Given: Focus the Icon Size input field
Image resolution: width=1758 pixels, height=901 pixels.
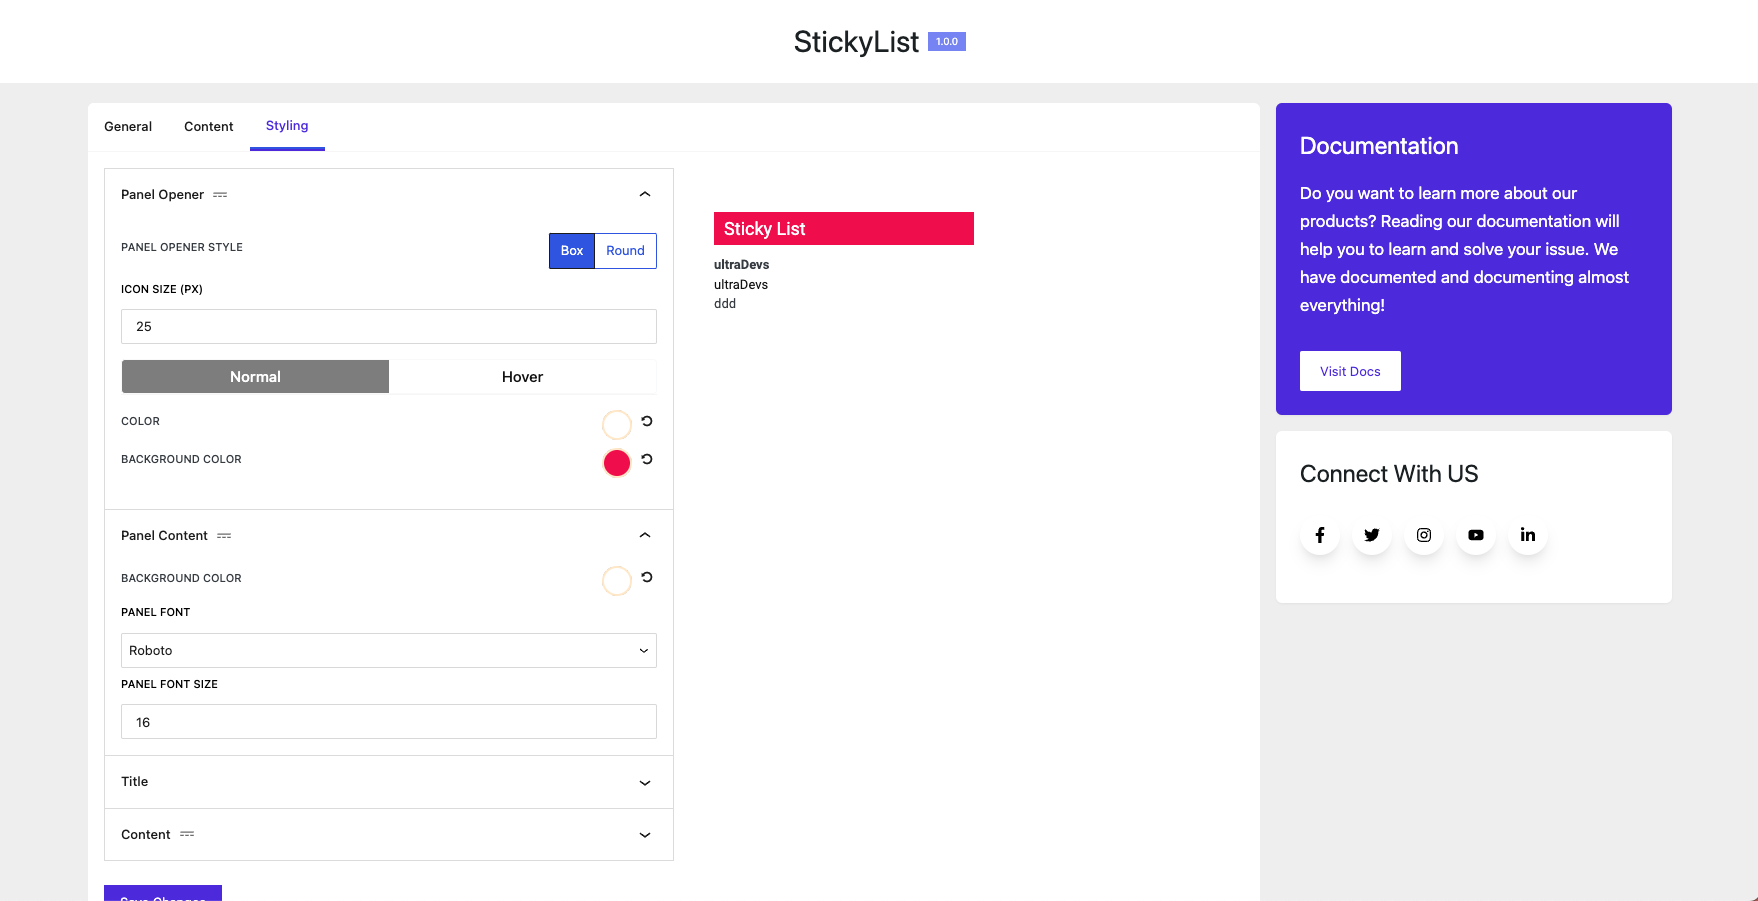Looking at the screenshot, I should point(389,327).
